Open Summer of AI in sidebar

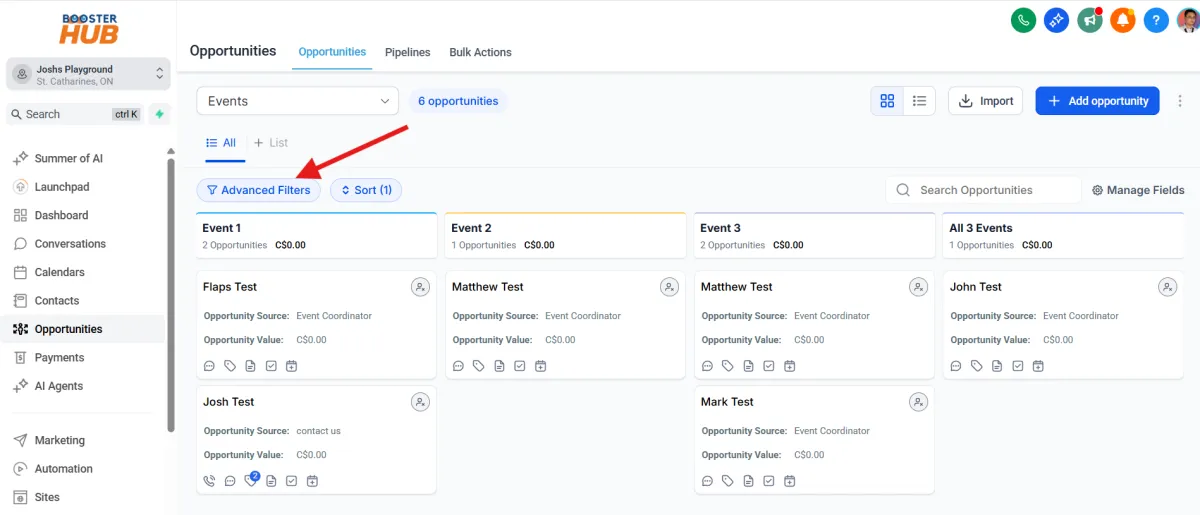[x=68, y=158]
